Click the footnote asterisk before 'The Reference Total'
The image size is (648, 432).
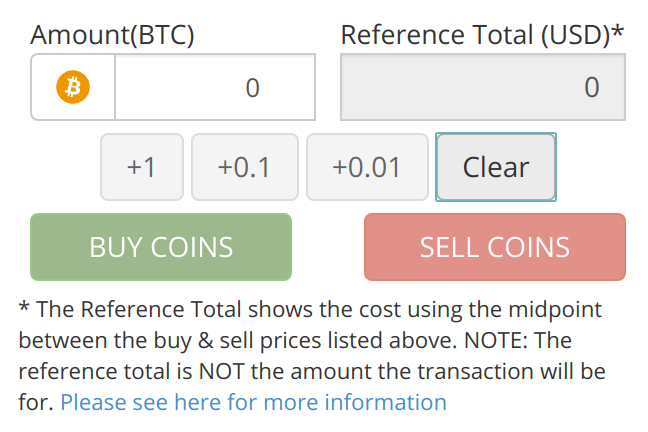(x=24, y=308)
